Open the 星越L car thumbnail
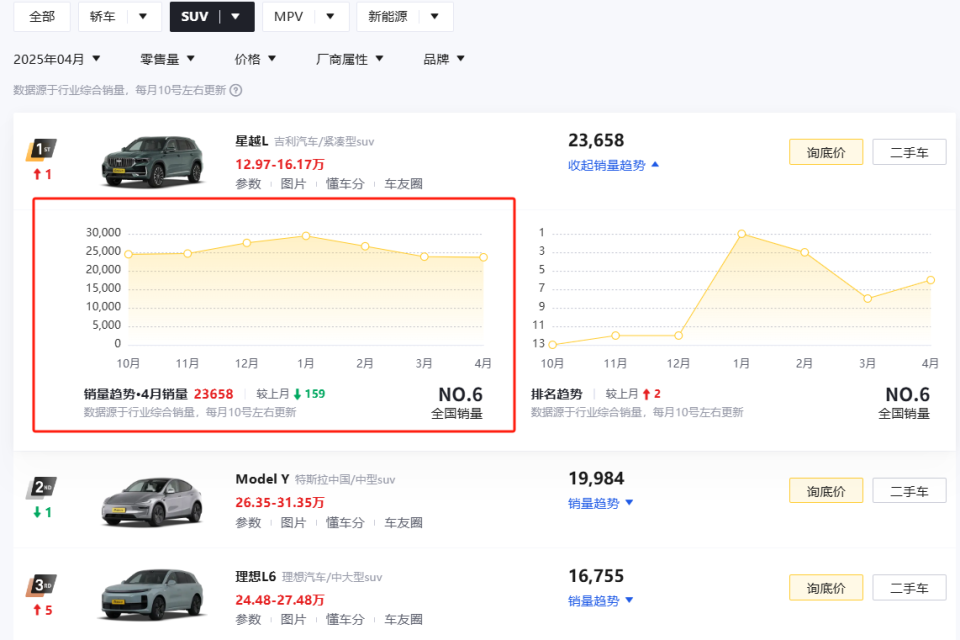 (152, 161)
